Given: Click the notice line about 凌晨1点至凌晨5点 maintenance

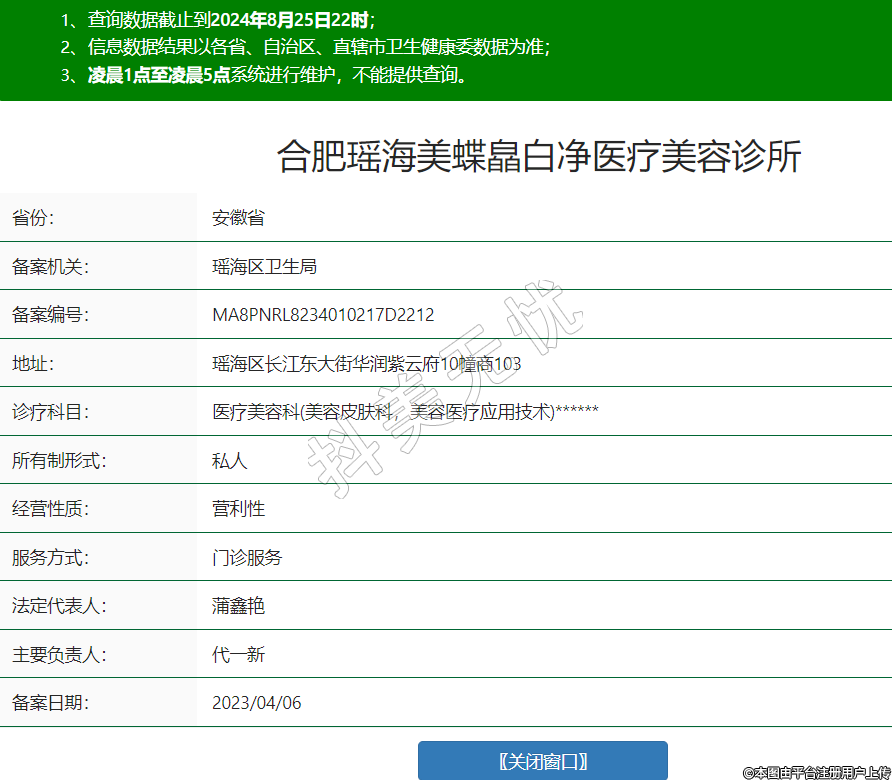Looking at the screenshot, I should 277,75.
